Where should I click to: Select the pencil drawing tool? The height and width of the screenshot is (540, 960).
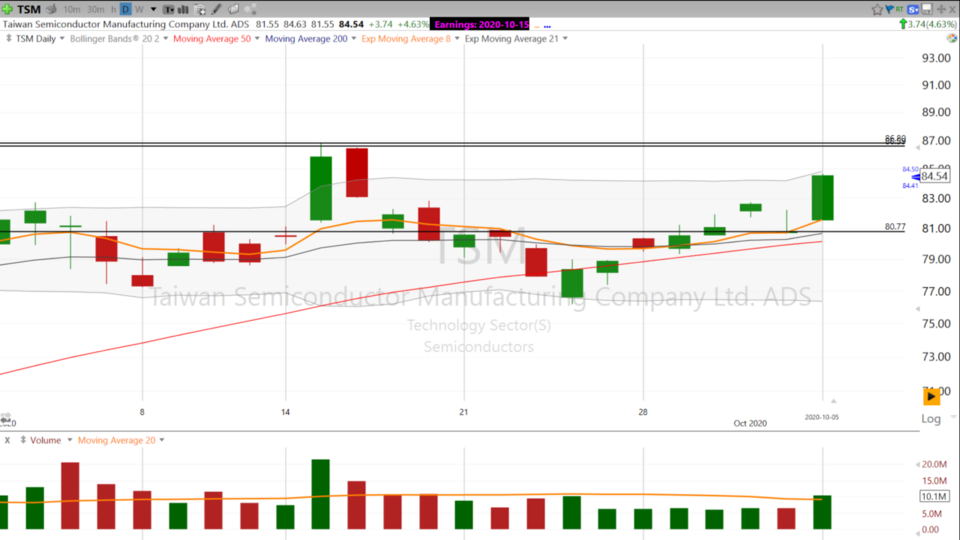click(x=216, y=9)
